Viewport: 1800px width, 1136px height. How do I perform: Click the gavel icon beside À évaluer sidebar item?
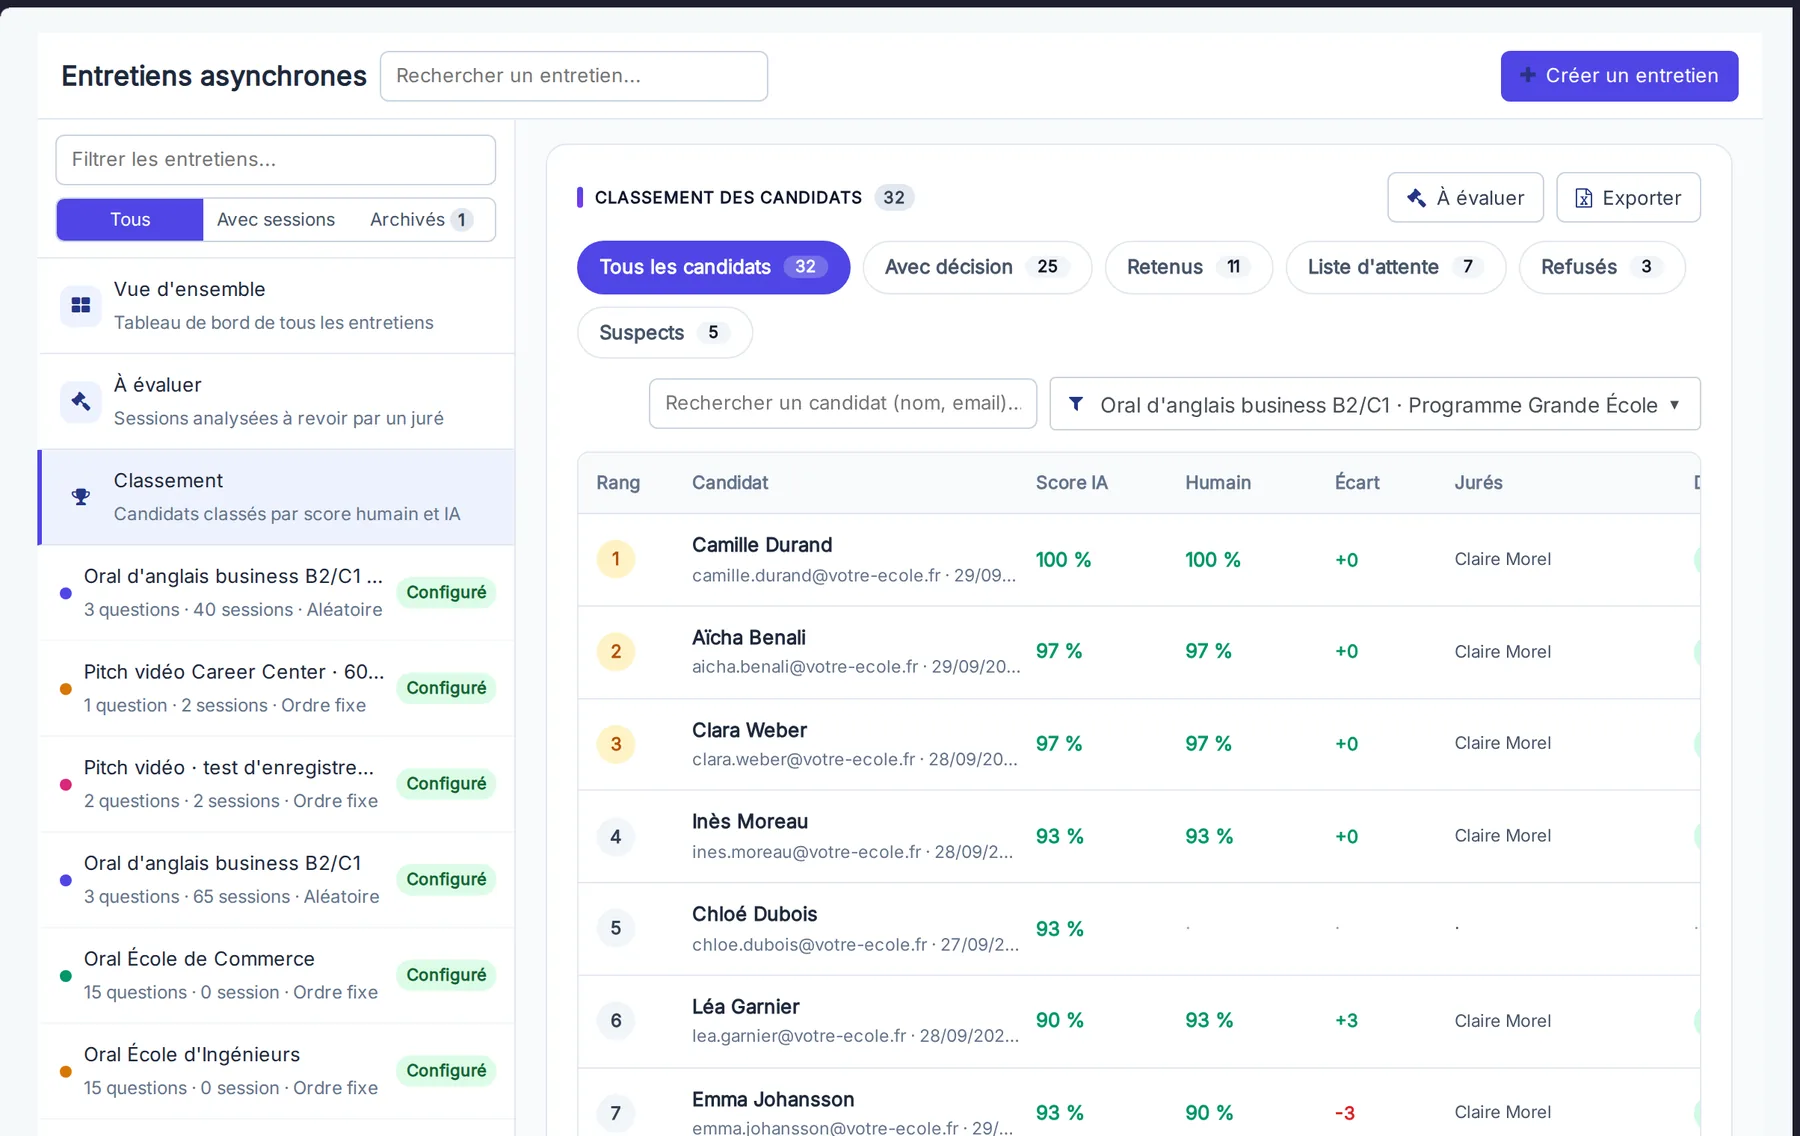81,401
